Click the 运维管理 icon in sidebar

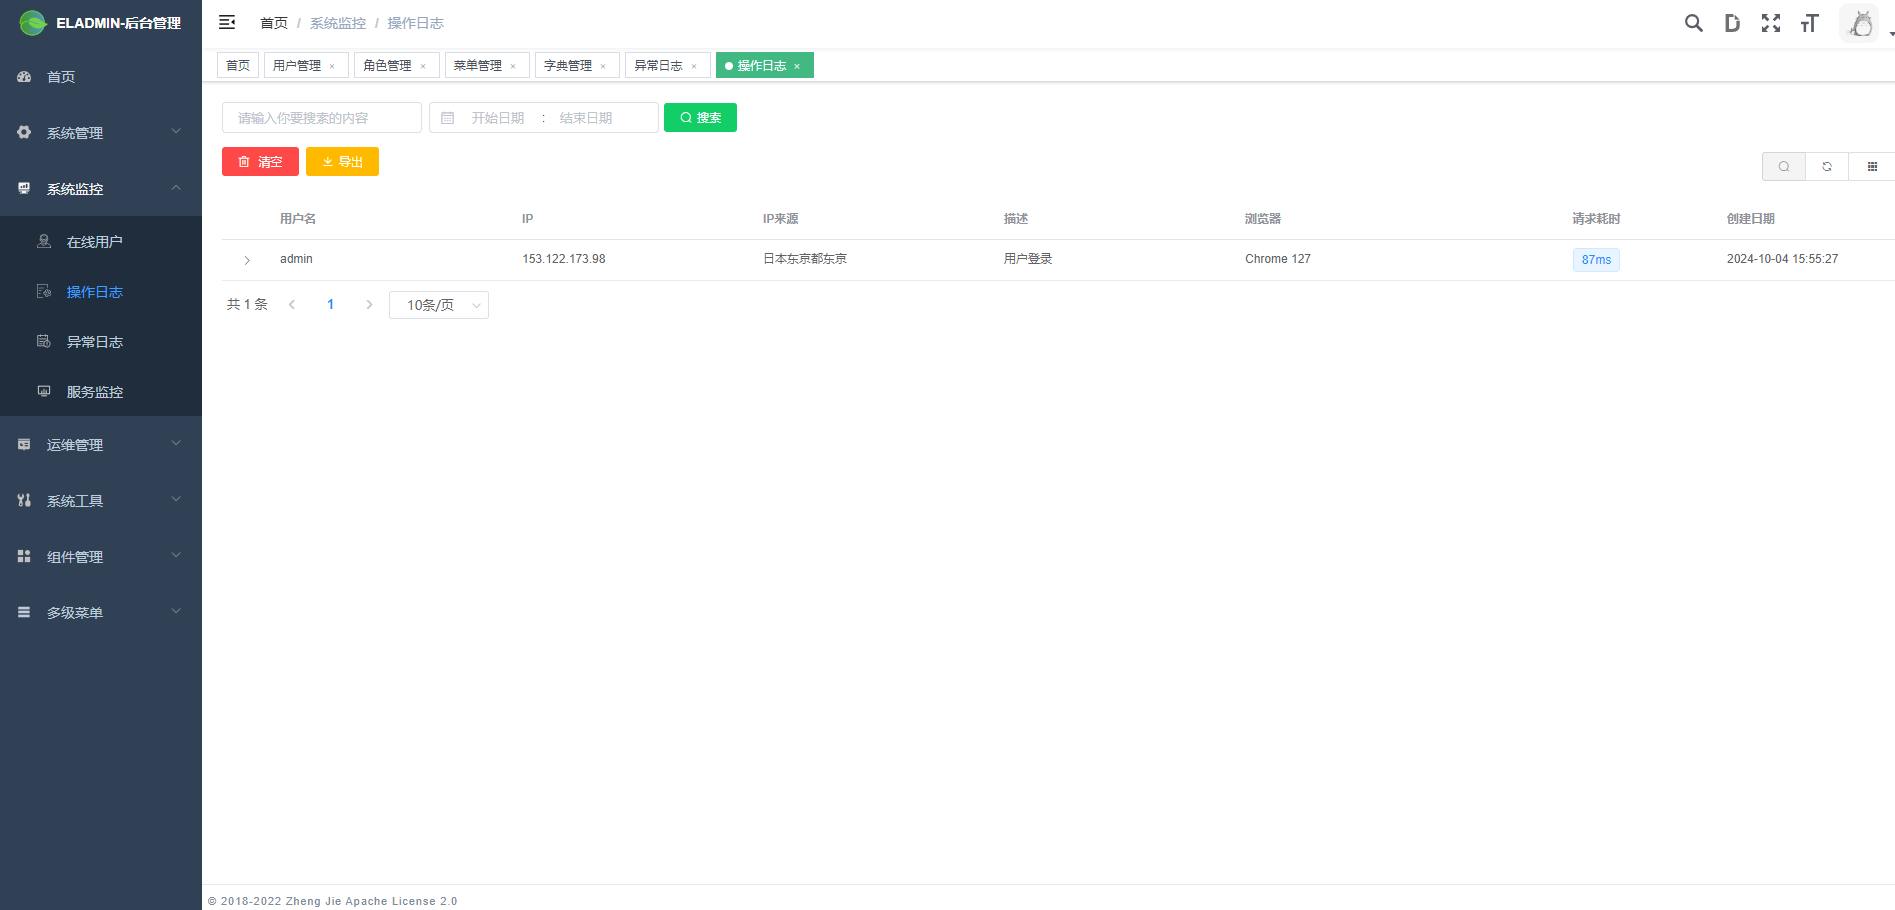point(24,444)
